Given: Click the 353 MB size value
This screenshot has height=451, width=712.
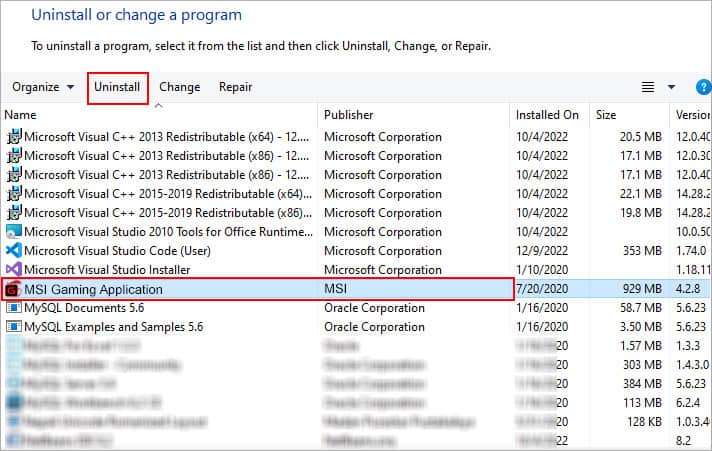Looking at the screenshot, I should (x=642, y=251).
